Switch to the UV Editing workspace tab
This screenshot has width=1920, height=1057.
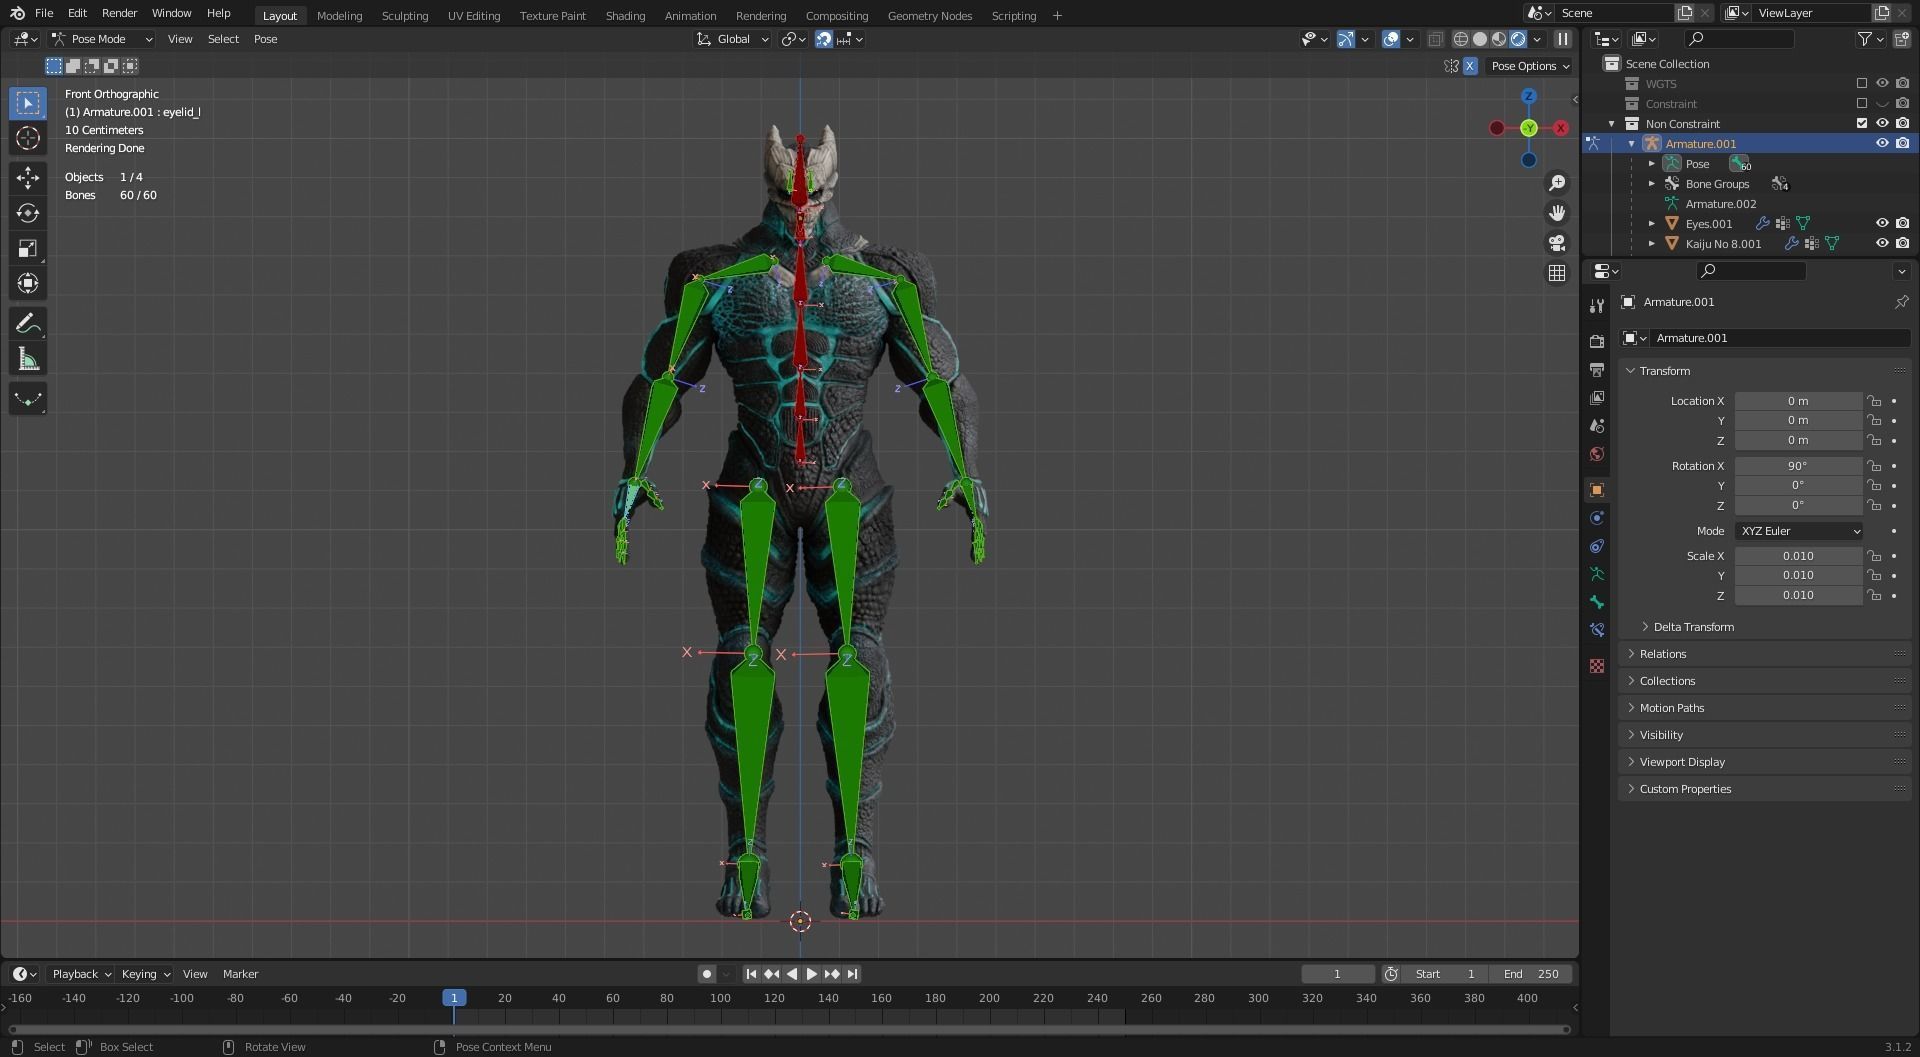(474, 15)
